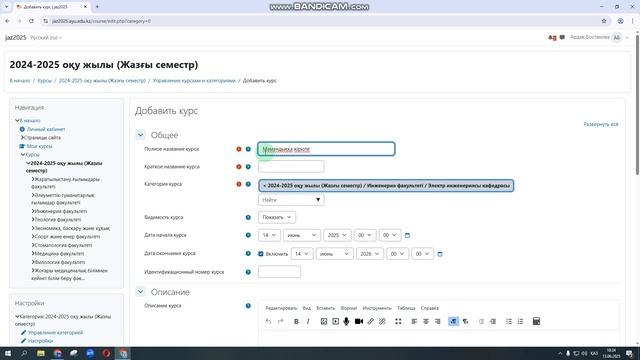Click the decrease indent icon

click(x=481, y=322)
